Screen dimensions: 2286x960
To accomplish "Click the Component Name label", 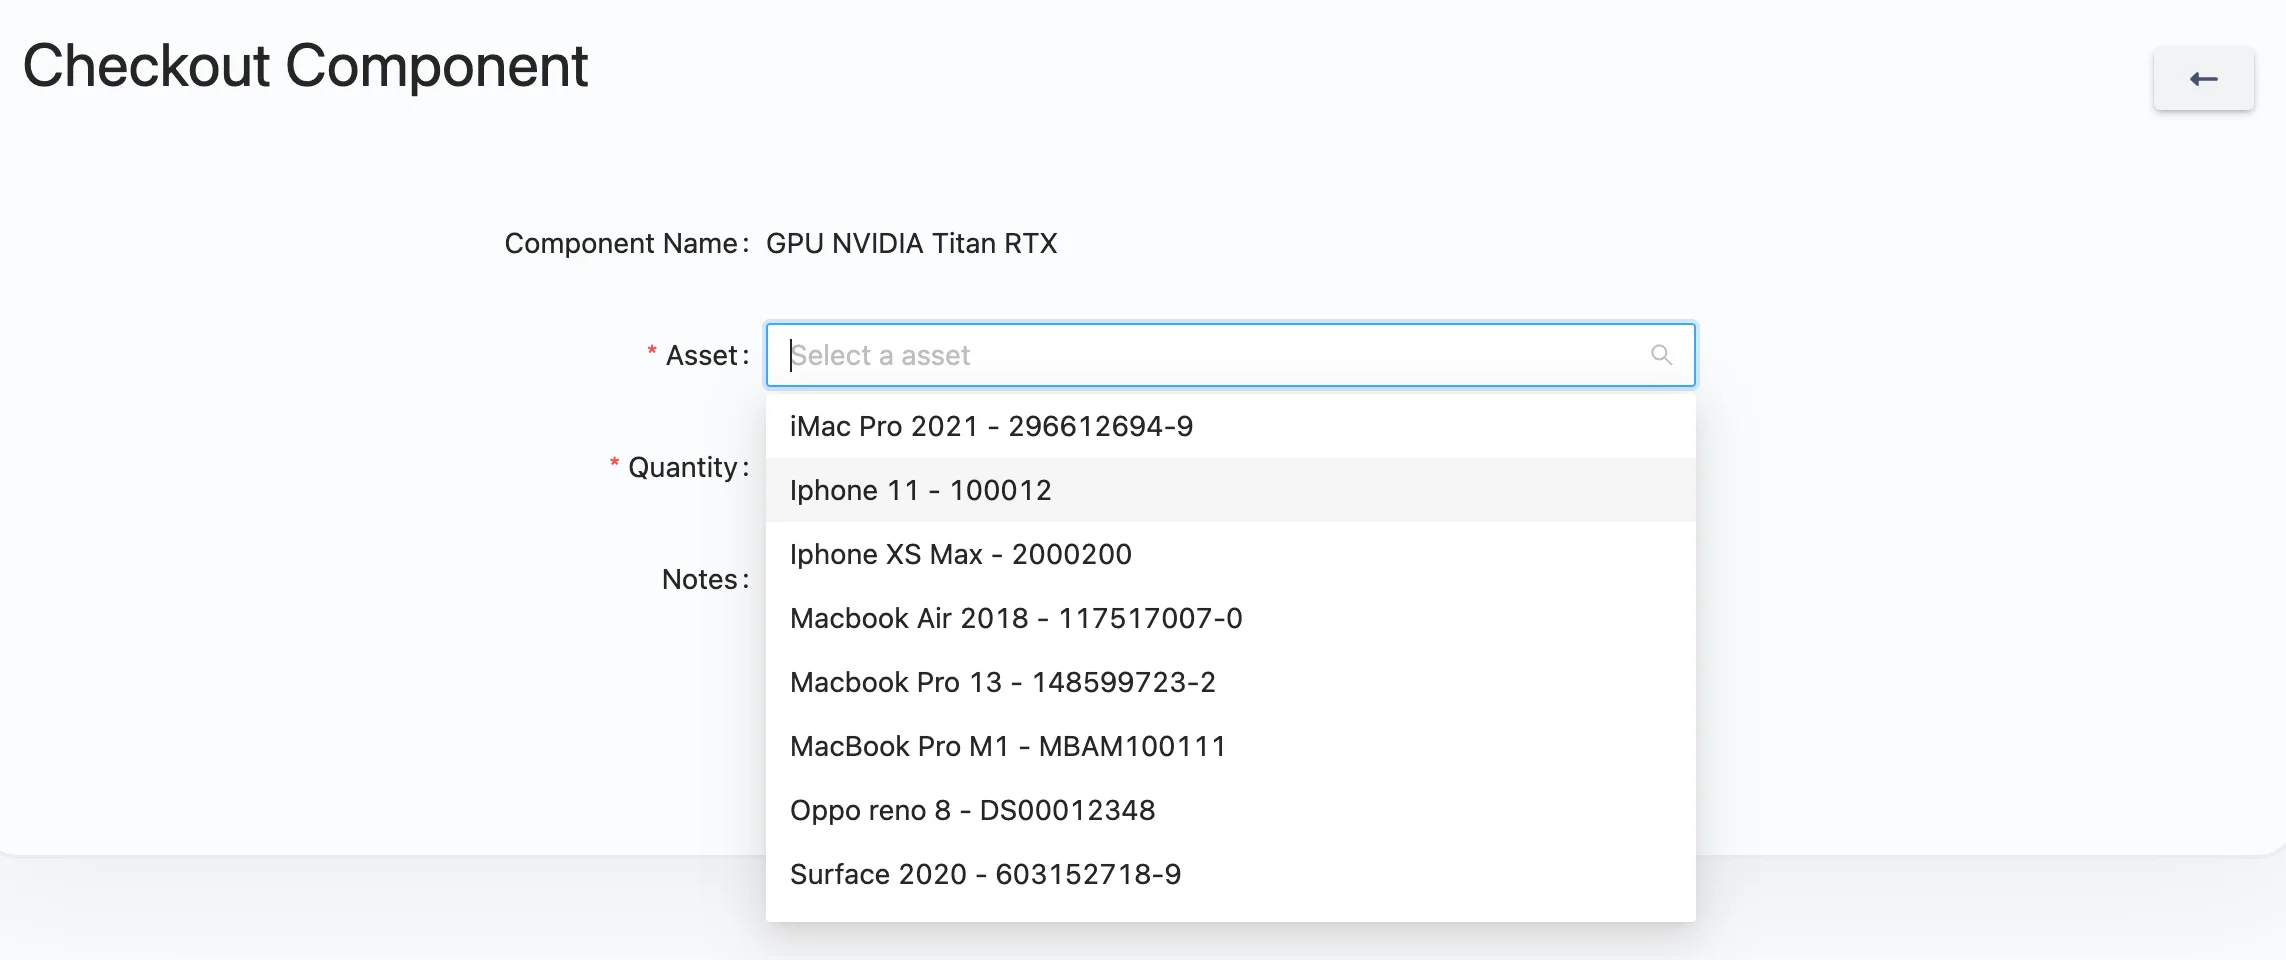I will pos(624,243).
